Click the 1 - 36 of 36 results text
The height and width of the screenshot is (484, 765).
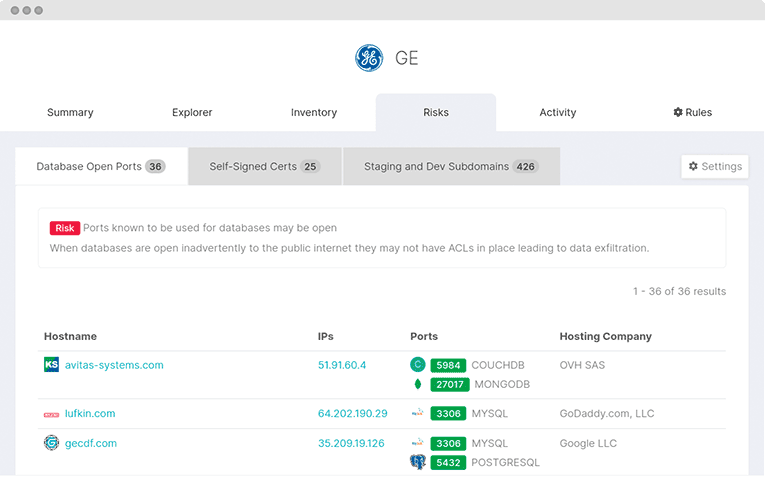(x=679, y=291)
